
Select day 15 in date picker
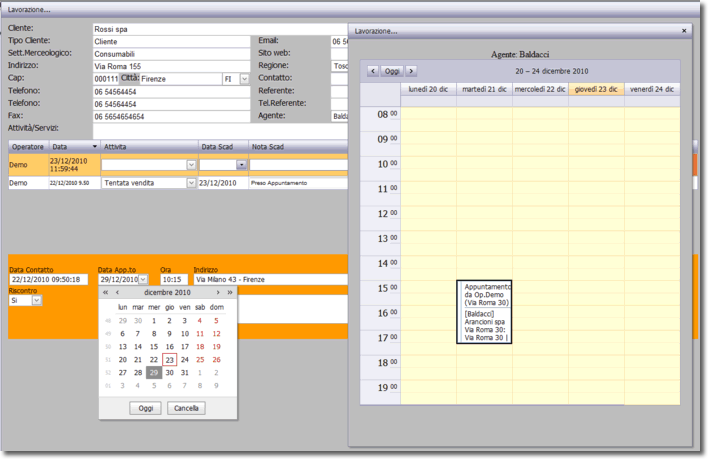click(x=154, y=347)
